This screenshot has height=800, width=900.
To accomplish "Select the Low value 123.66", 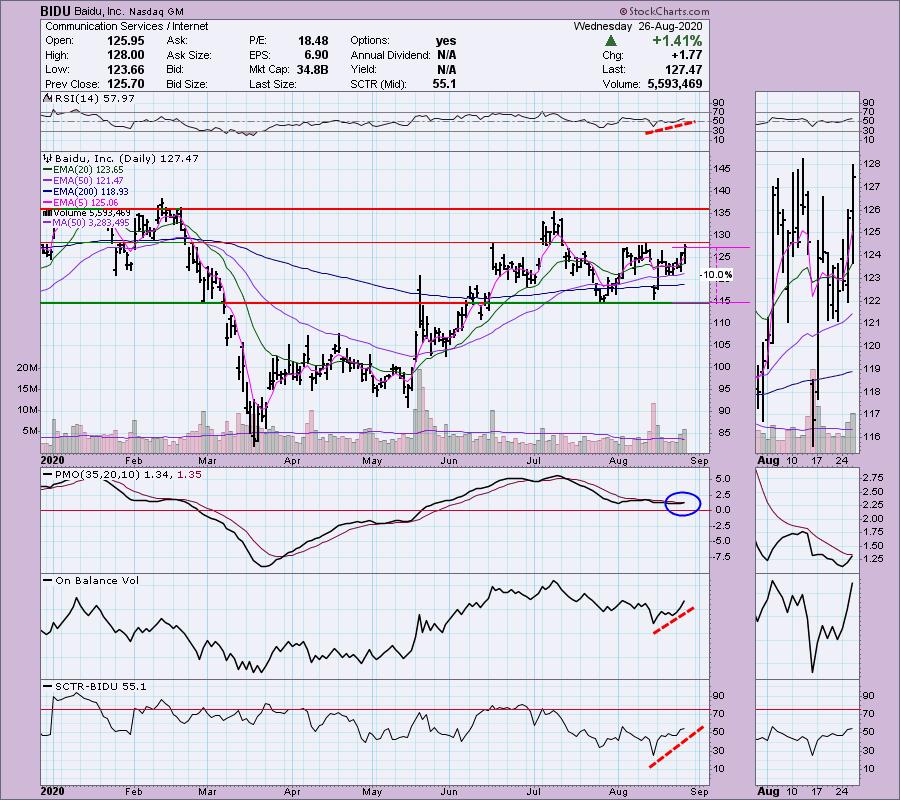I will 126,69.
